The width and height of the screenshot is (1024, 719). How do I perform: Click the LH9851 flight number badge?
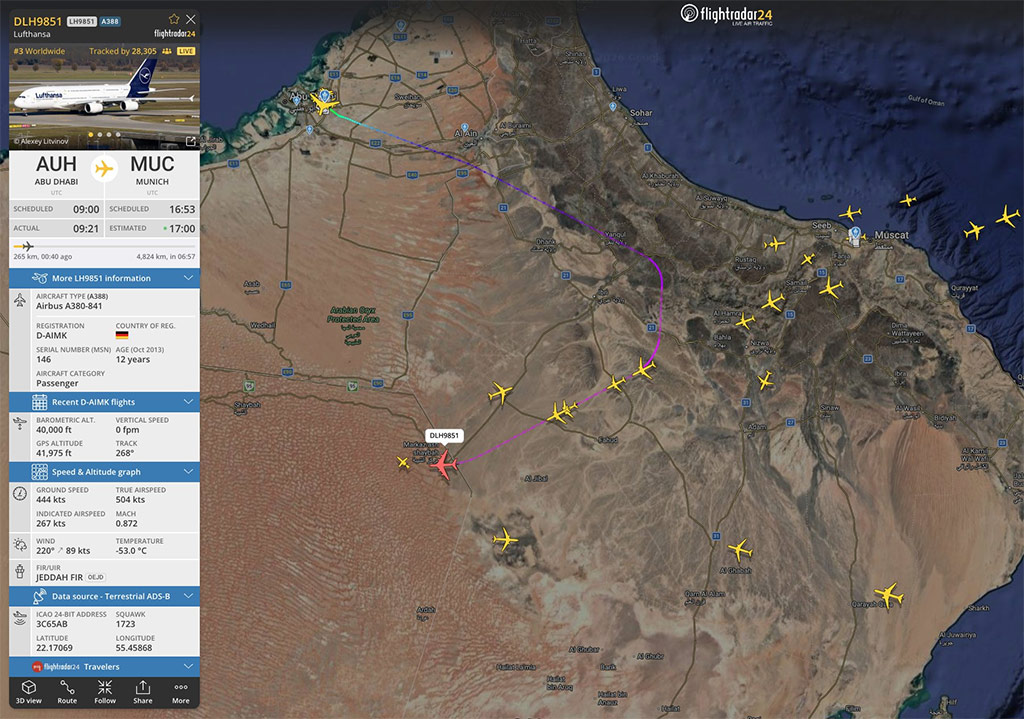(80, 20)
